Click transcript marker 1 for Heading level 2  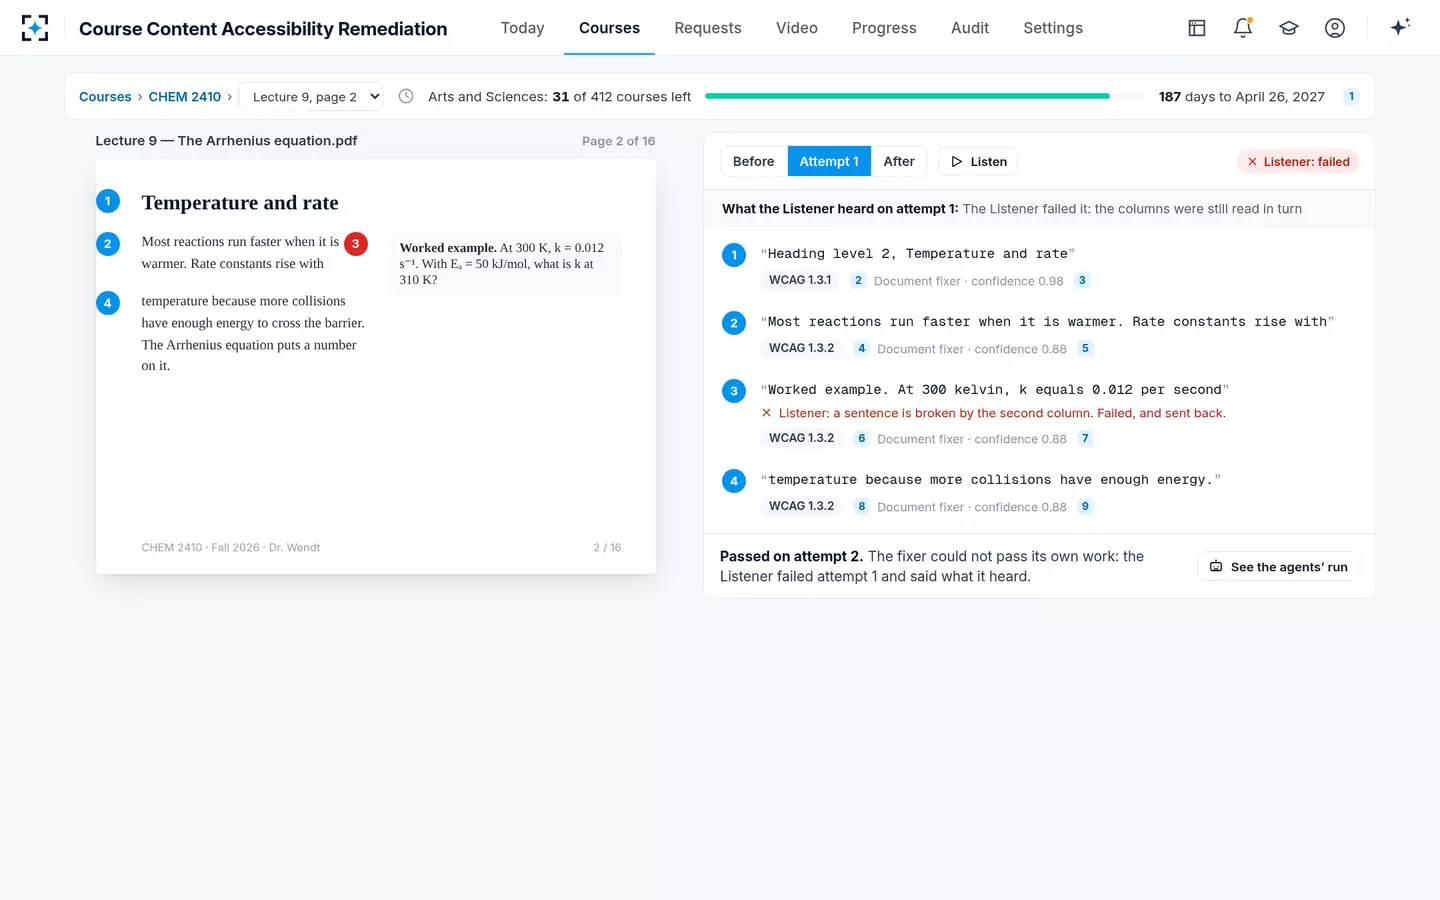pos(734,255)
